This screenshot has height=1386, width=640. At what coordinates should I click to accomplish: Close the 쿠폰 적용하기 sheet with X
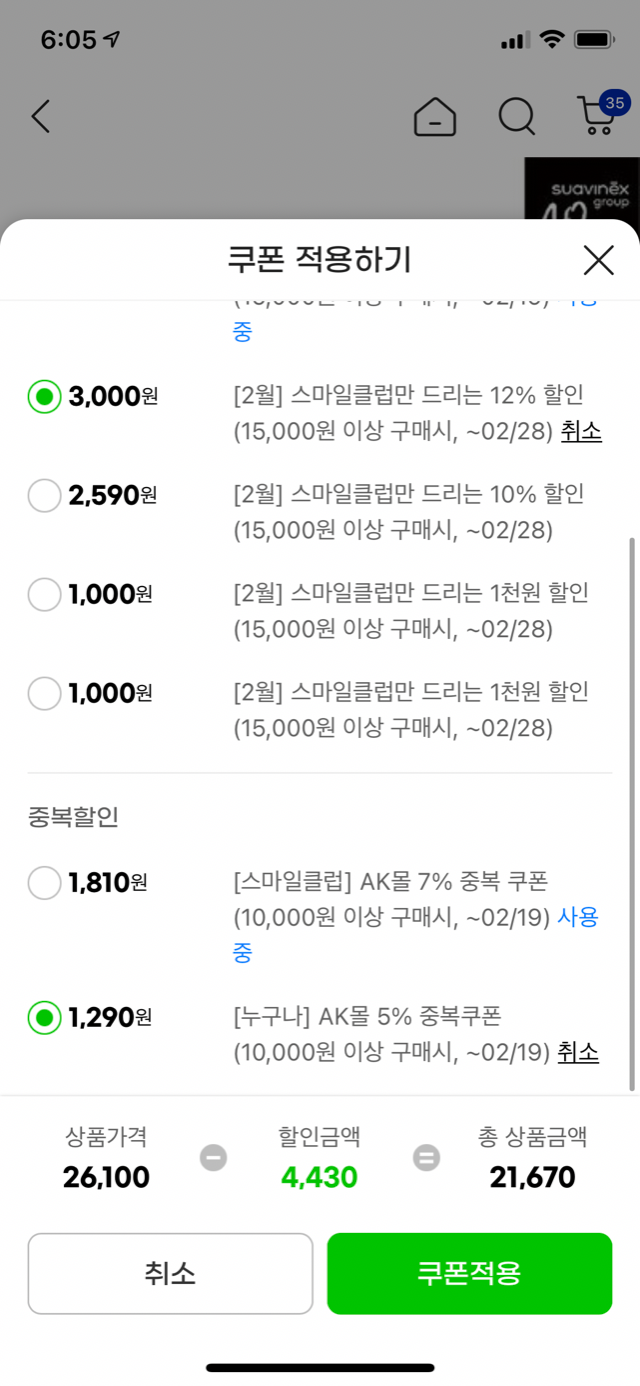coord(598,260)
